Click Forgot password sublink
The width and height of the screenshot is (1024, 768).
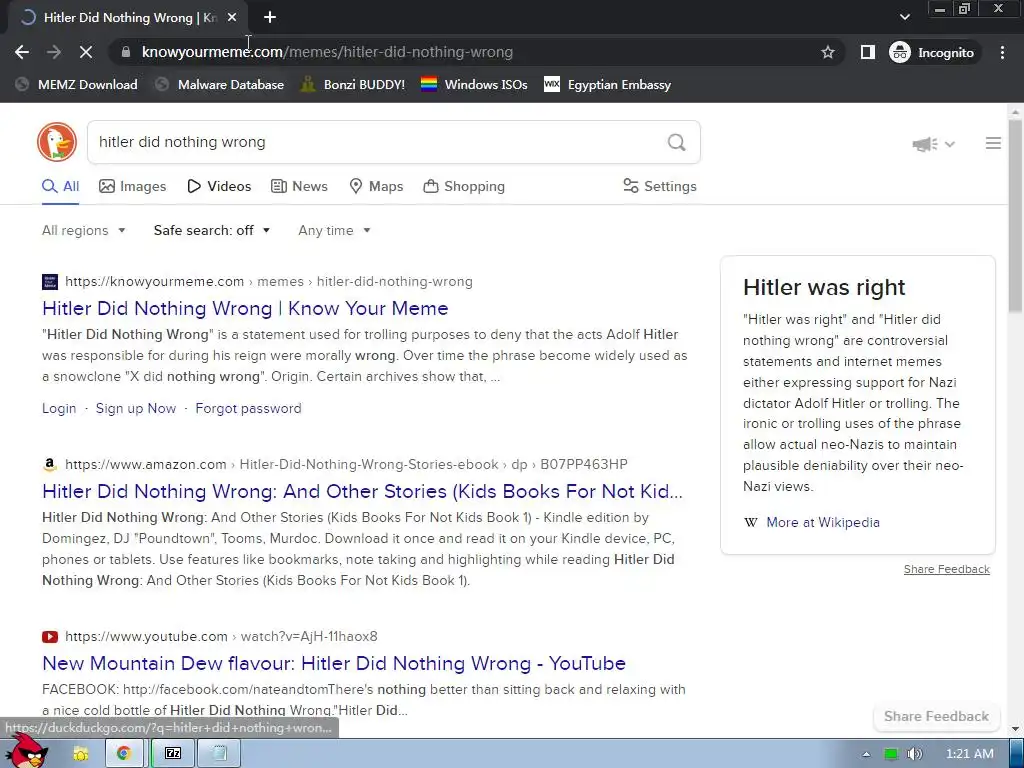[x=248, y=409]
